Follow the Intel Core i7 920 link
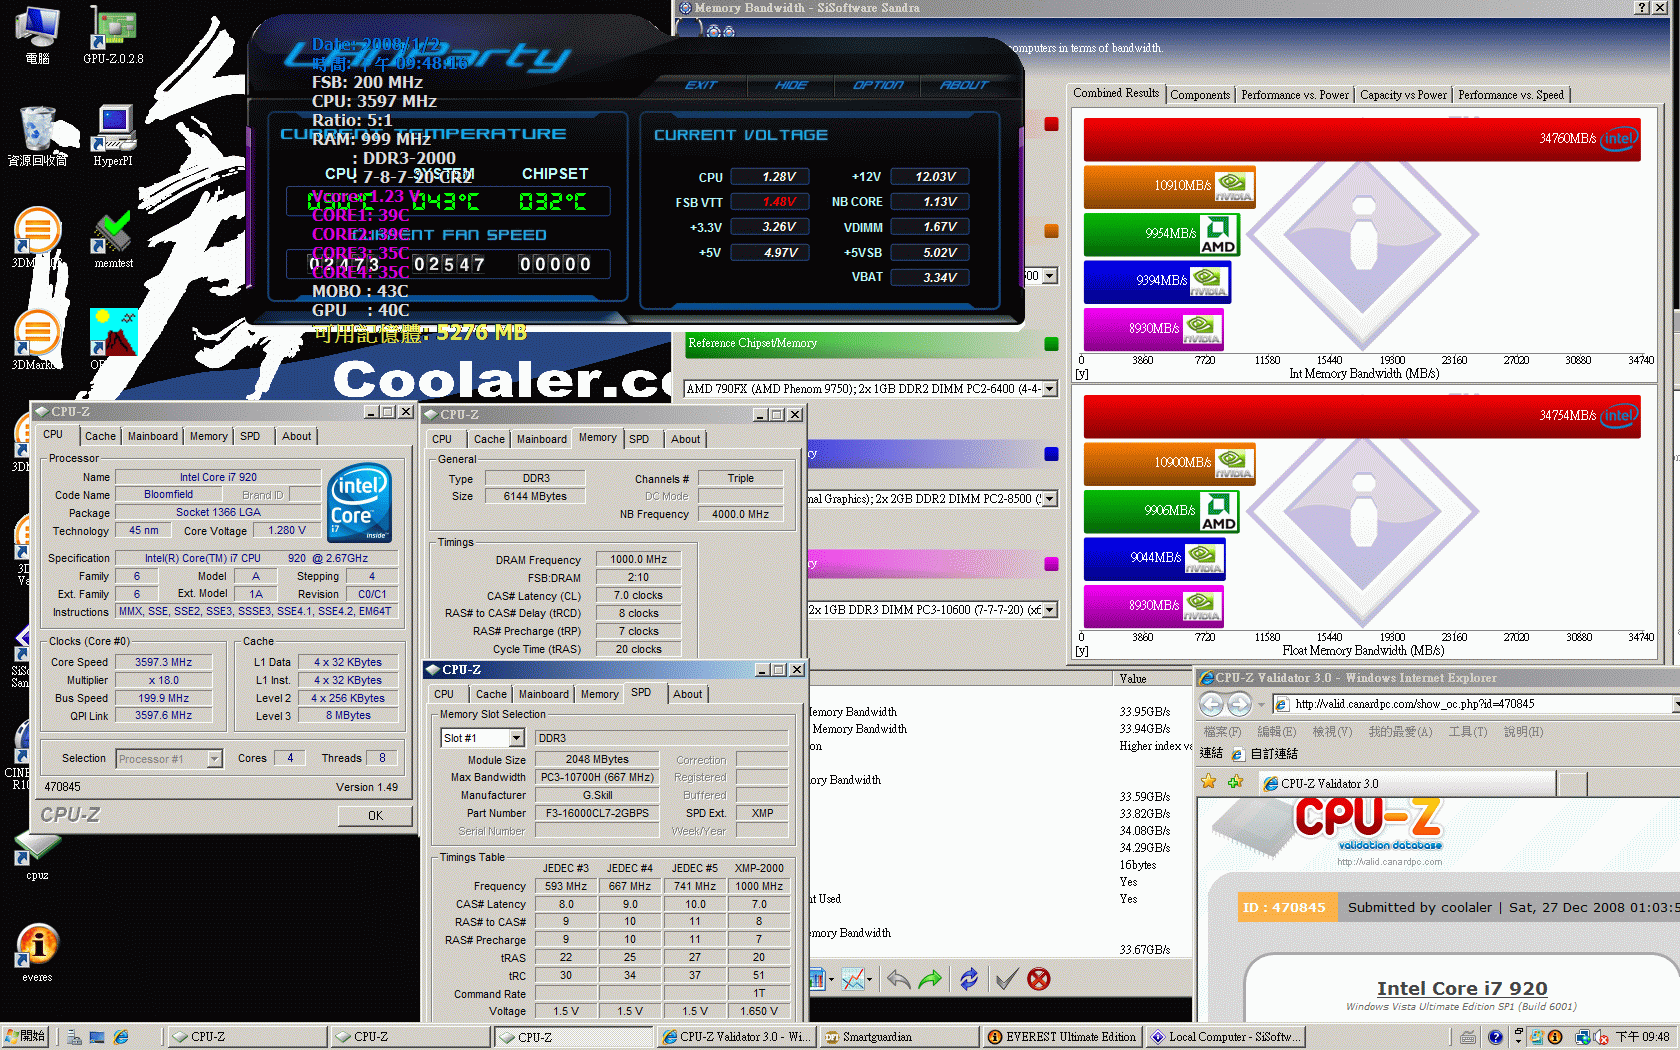The image size is (1680, 1050). (x=1461, y=988)
